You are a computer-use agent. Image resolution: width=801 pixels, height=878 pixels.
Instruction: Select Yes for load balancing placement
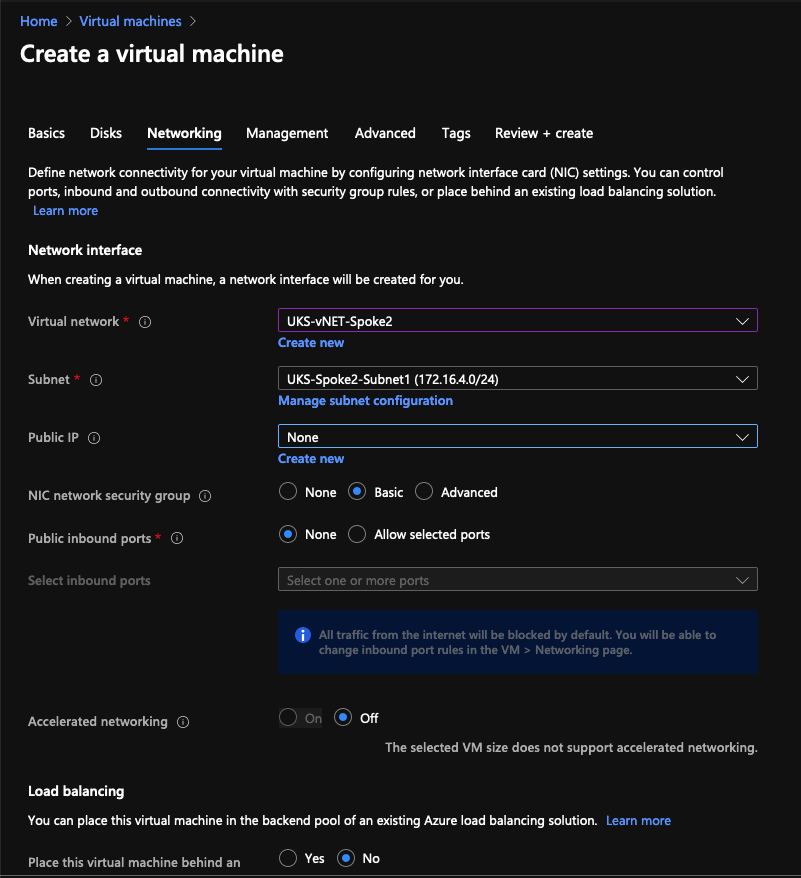tap(288, 858)
